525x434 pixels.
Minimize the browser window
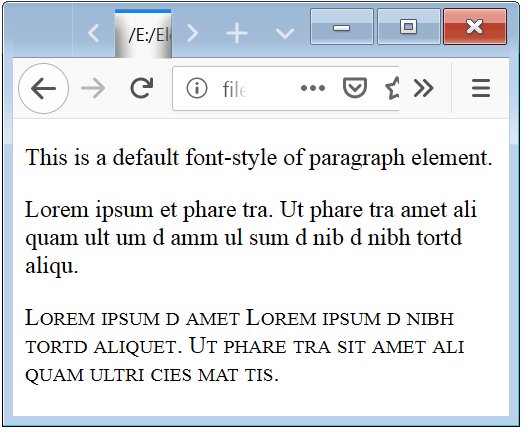pos(342,27)
